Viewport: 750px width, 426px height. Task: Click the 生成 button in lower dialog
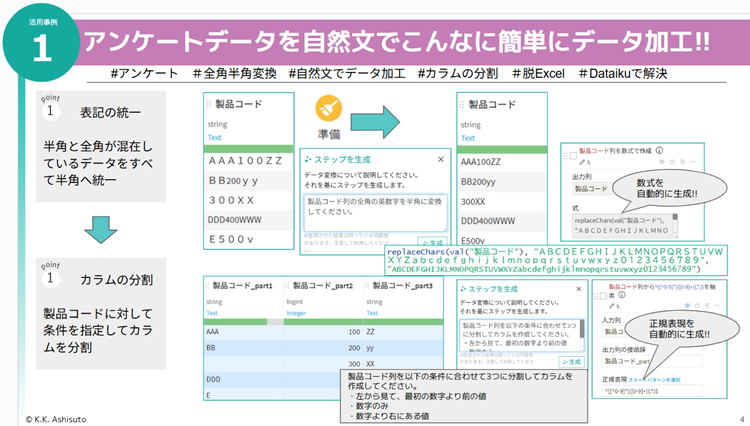[x=573, y=360]
